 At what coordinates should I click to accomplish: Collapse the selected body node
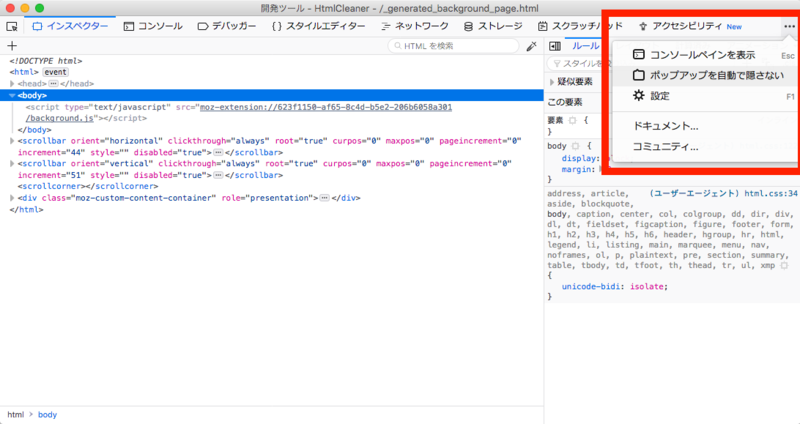coord(12,95)
